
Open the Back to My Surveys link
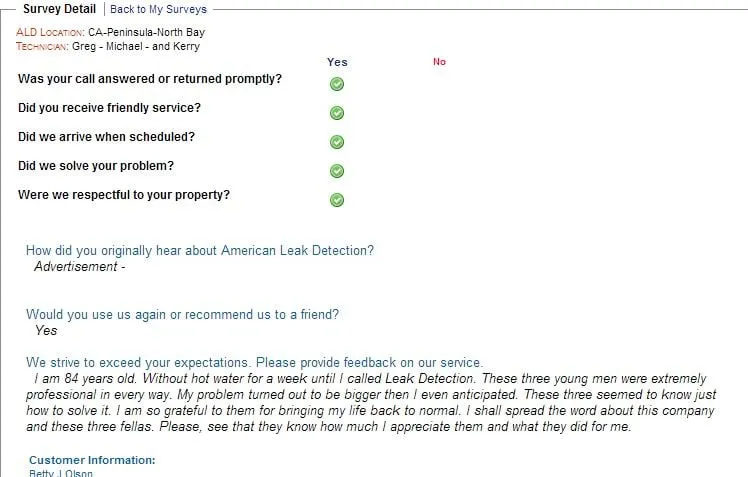tap(158, 9)
